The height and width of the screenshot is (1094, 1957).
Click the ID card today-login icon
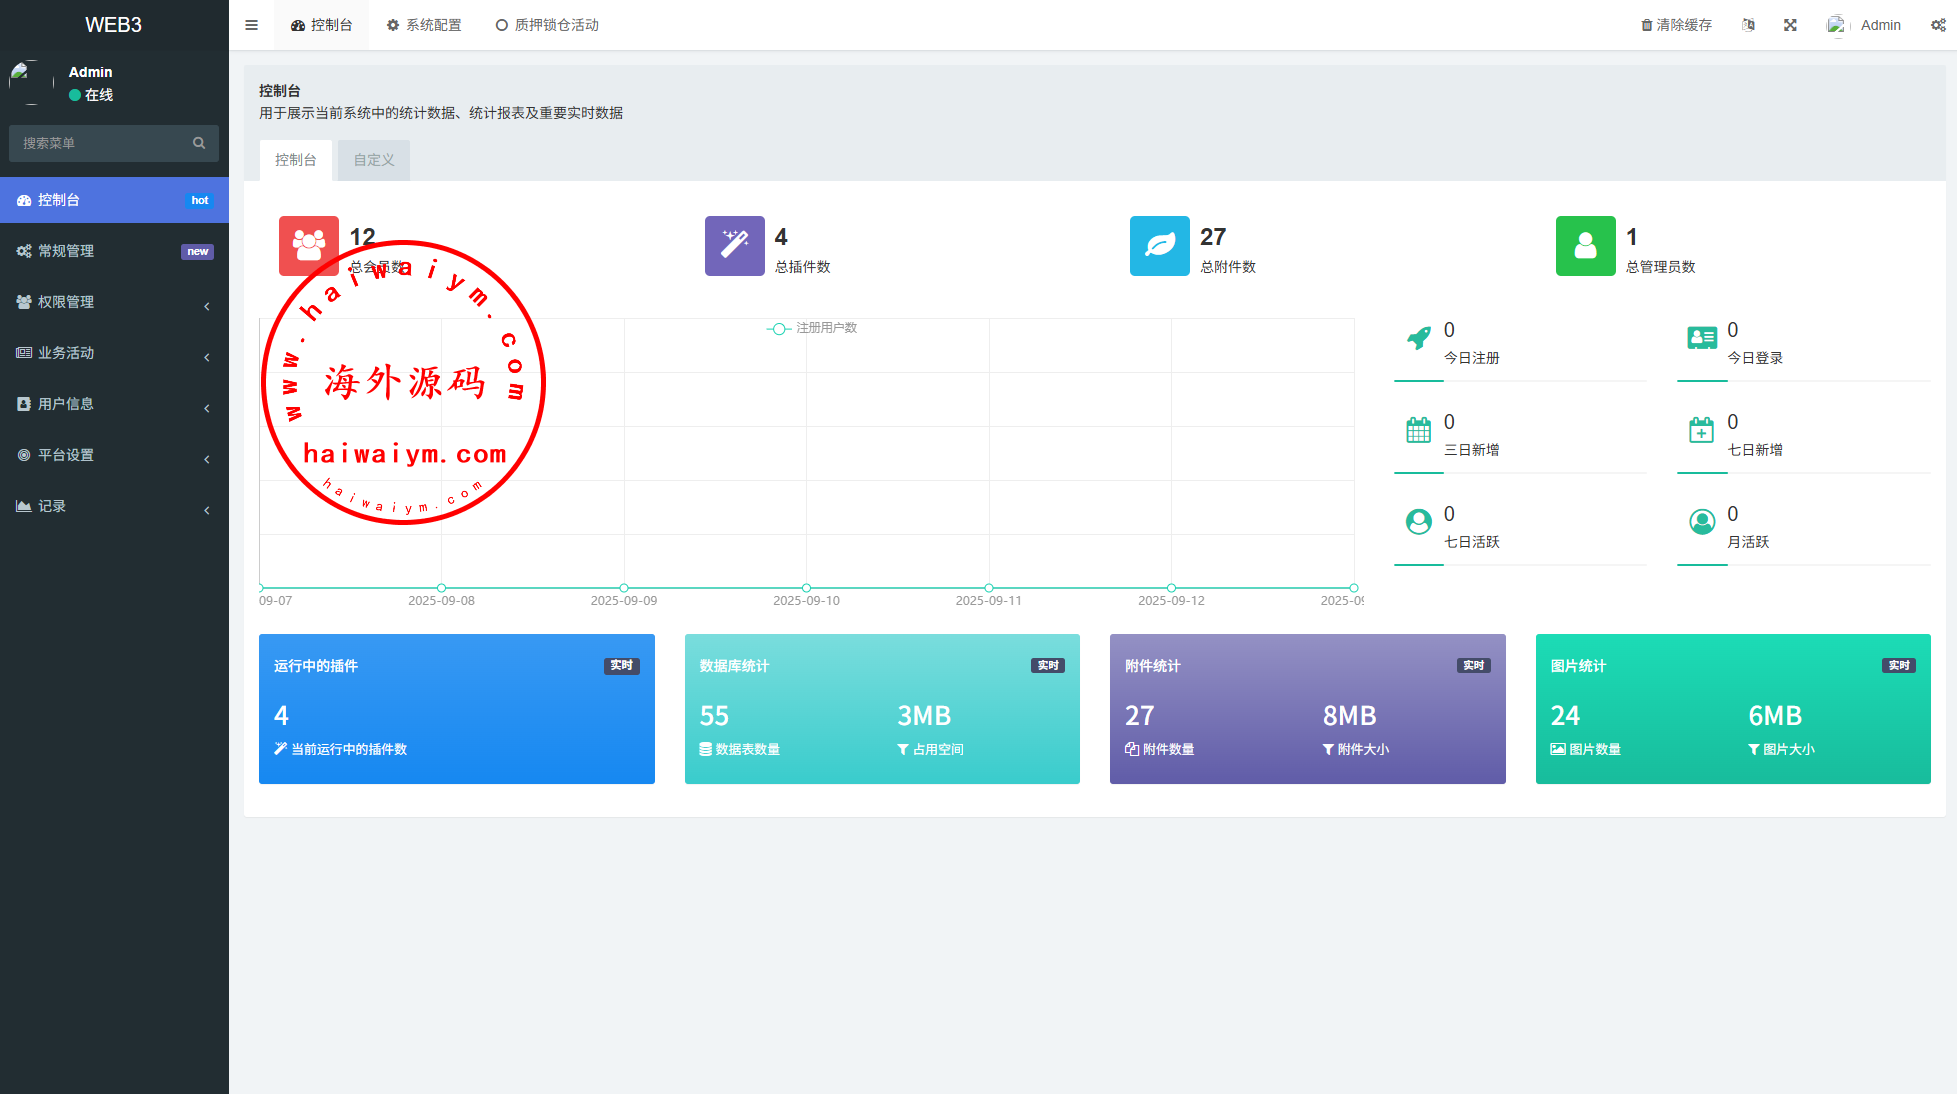point(1701,338)
